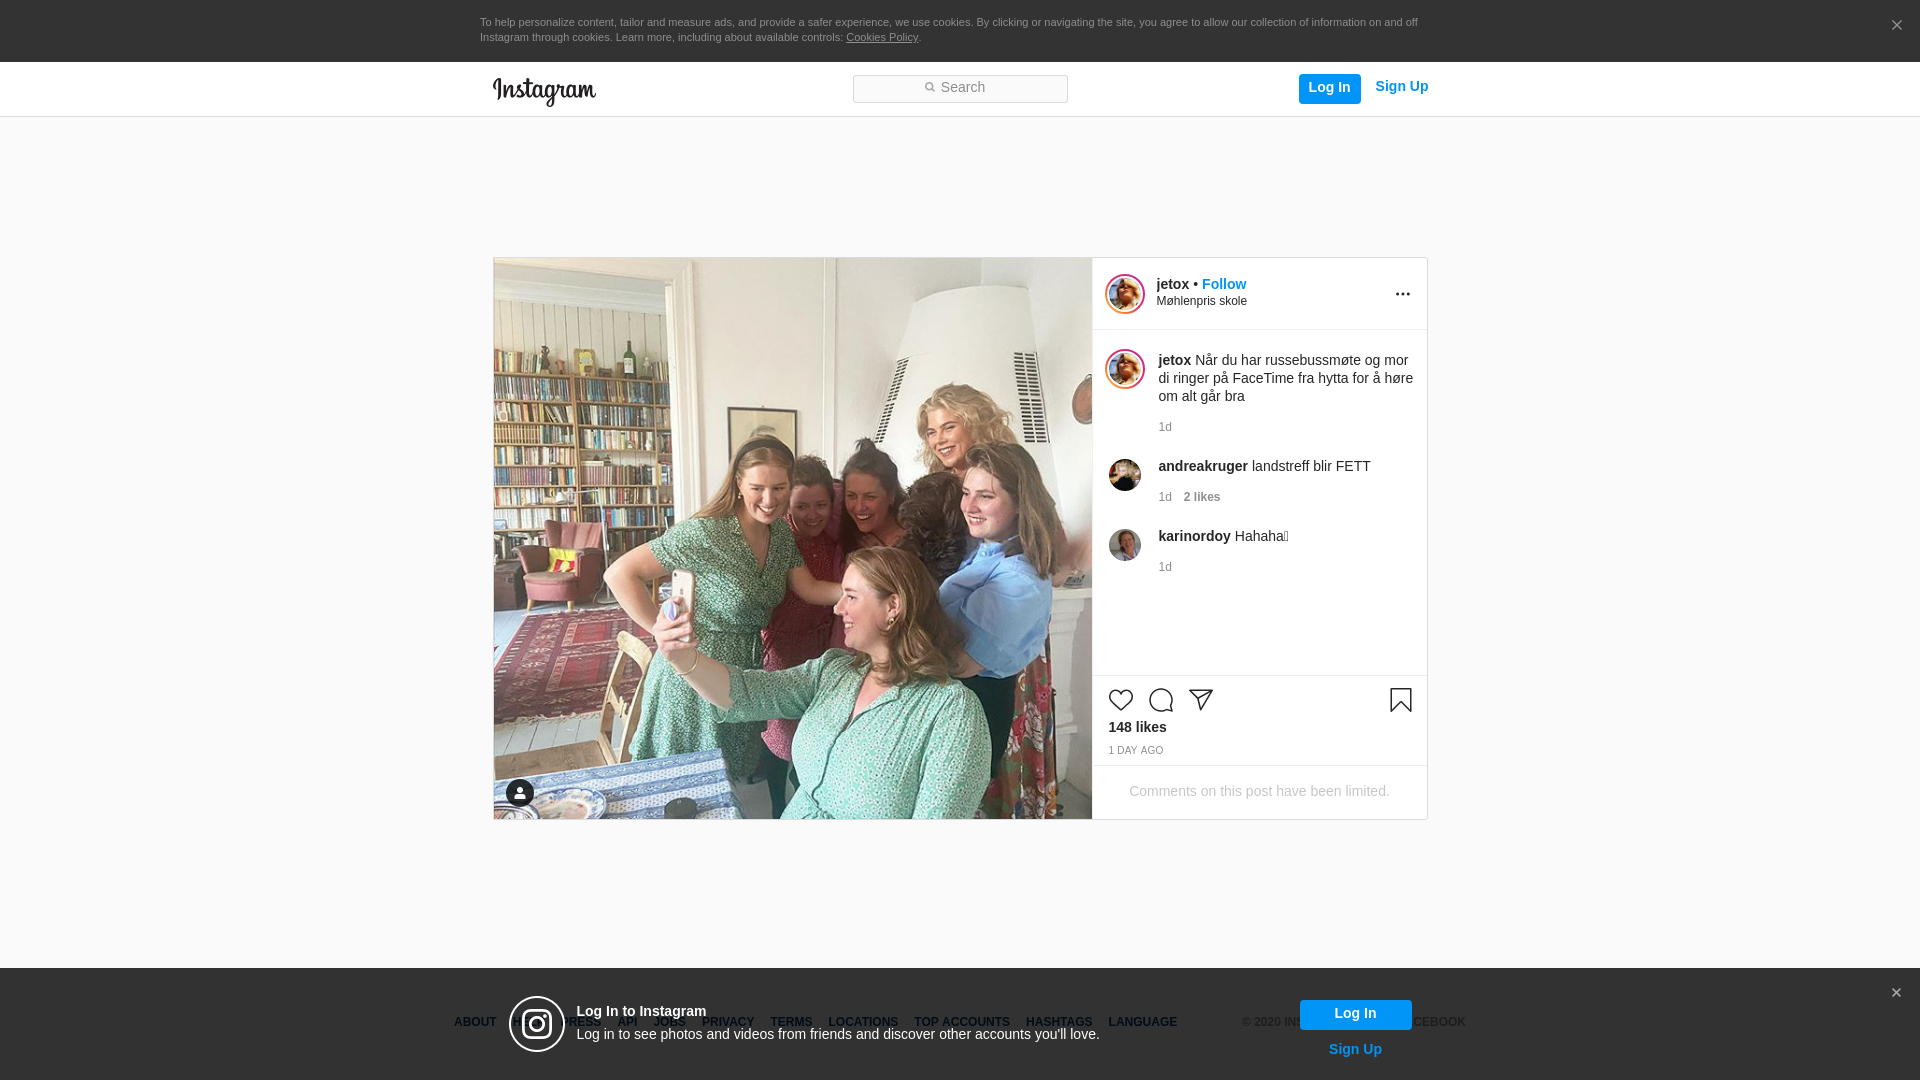Open the TOP ACCOUNTS footer link
Image resolution: width=1920 pixels, height=1080 pixels.
961,1022
